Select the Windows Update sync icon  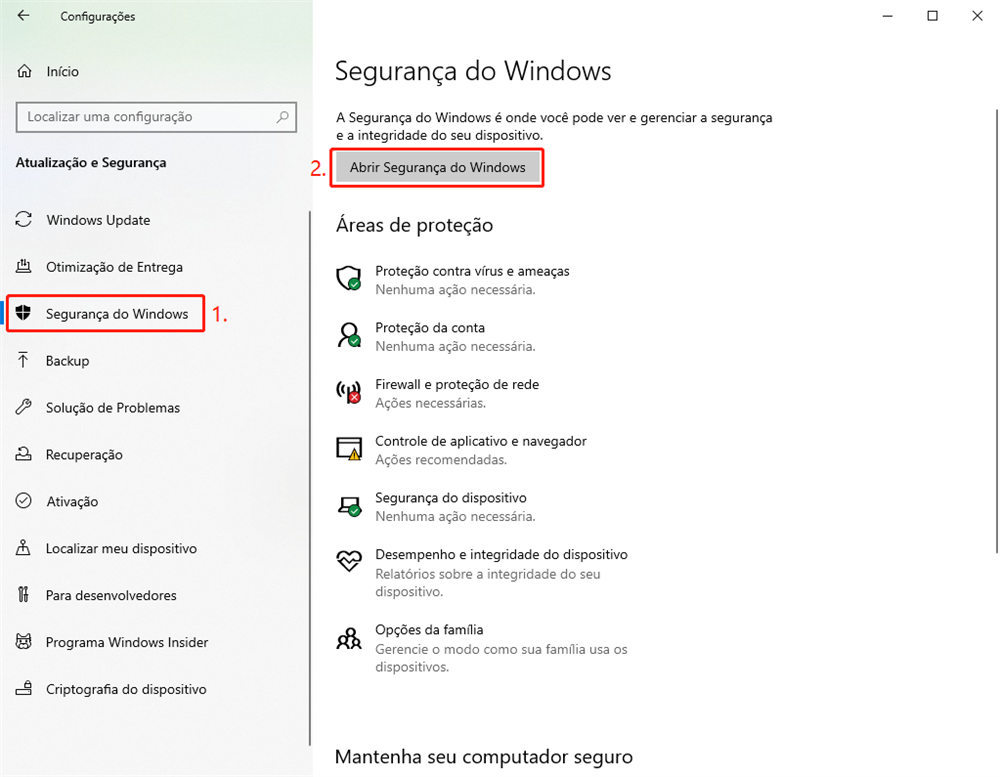(23, 220)
